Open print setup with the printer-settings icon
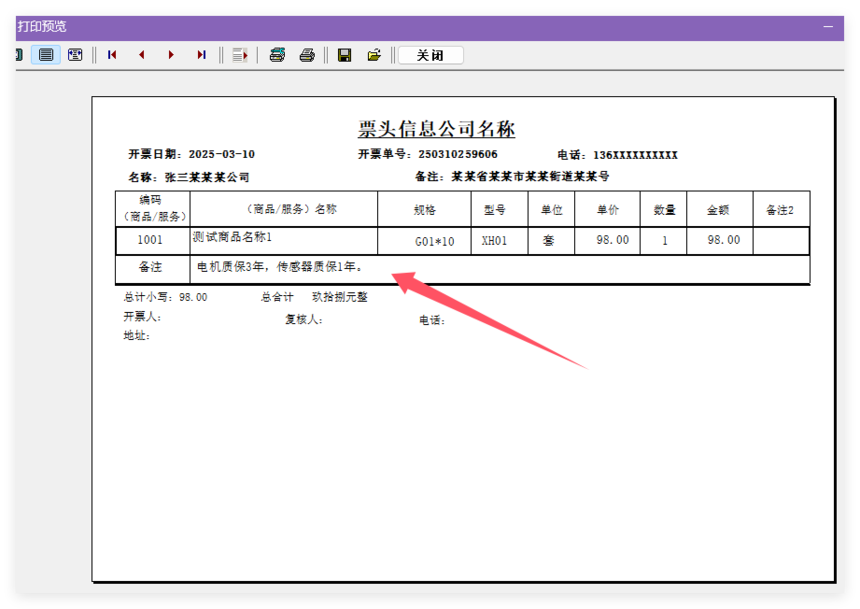The width and height of the screenshot is (860, 609). pyautogui.click(x=277, y=55)
